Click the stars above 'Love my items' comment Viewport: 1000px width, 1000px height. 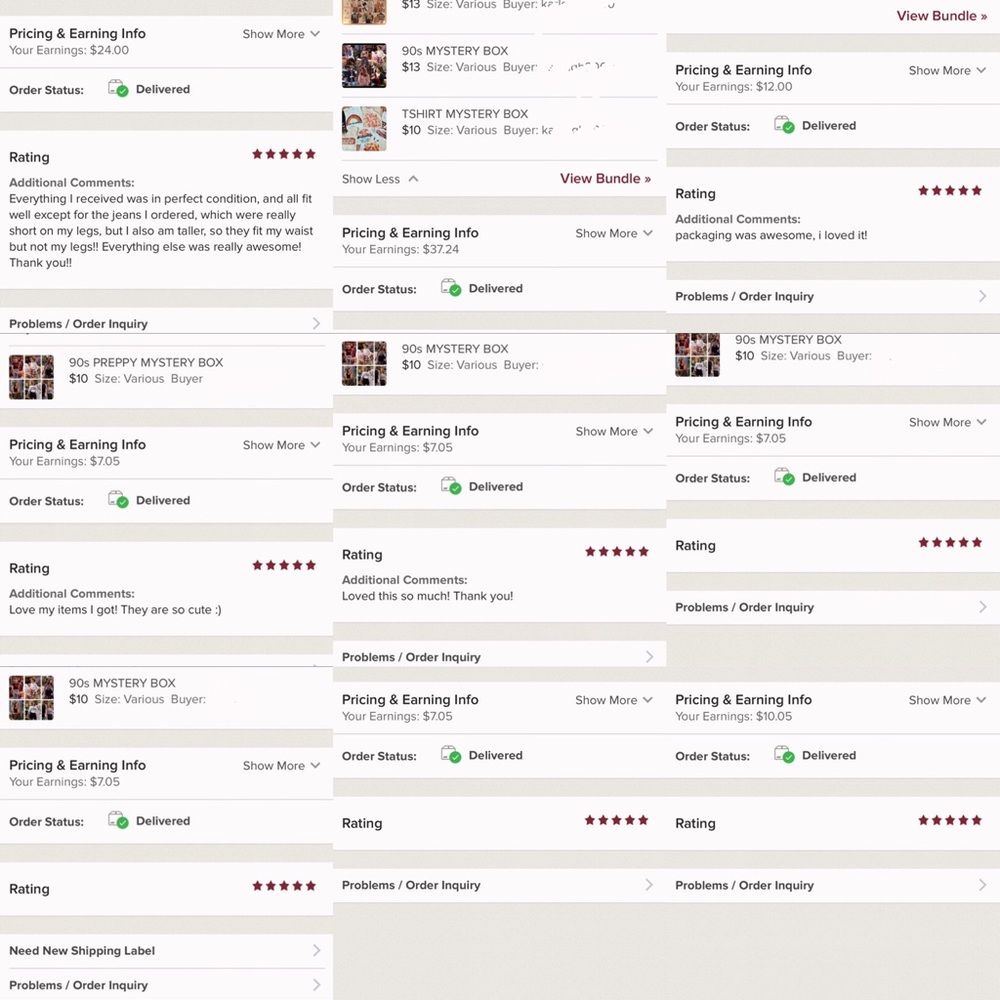pos(284,565)
